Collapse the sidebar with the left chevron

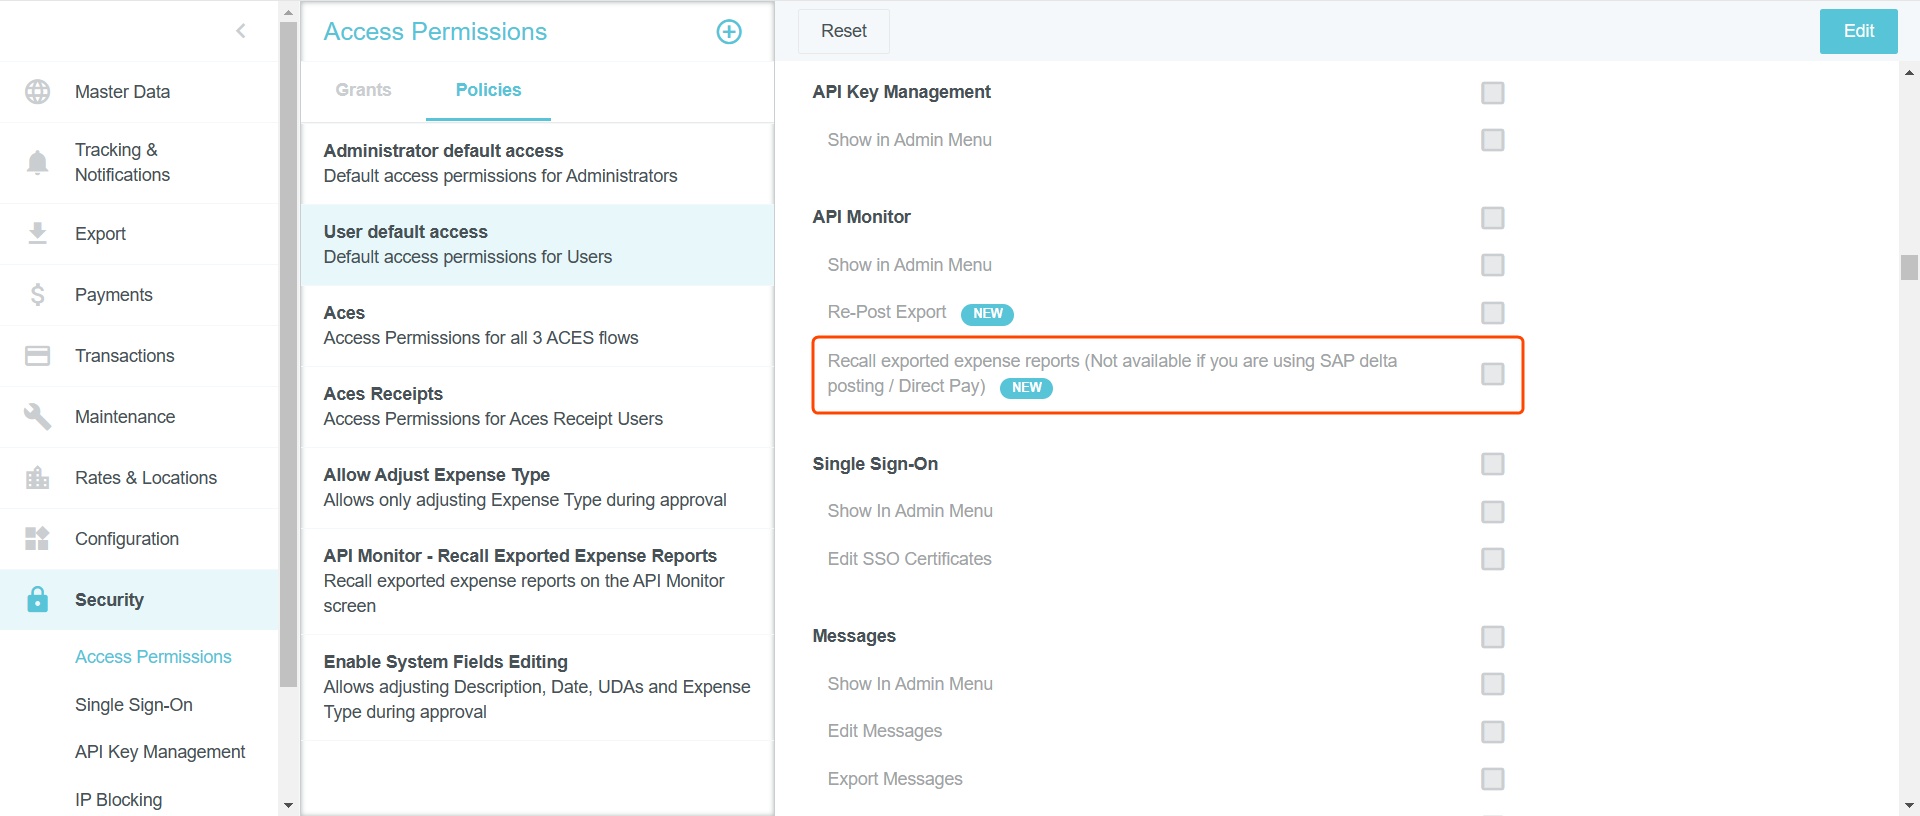241,31
